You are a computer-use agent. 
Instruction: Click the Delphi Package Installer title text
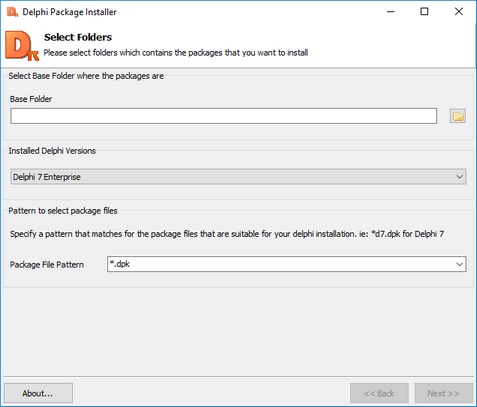coord(69,12)
